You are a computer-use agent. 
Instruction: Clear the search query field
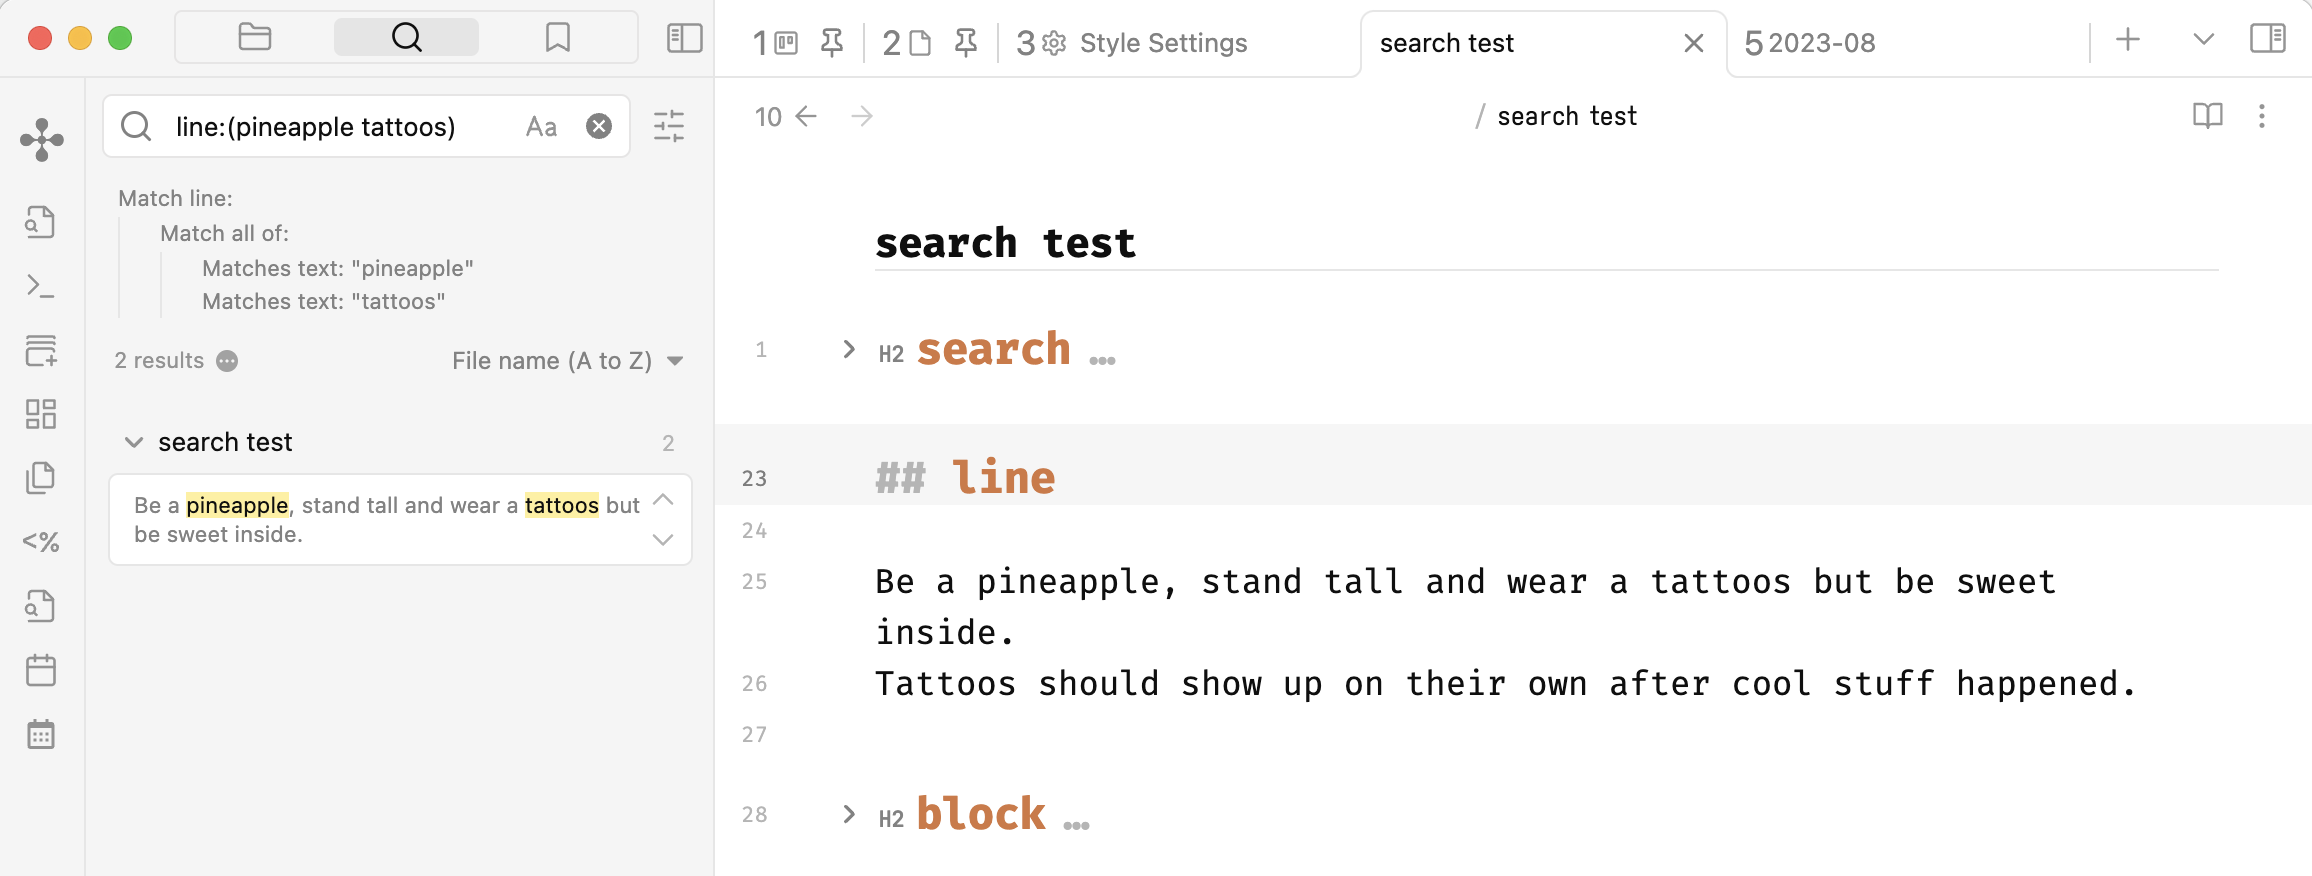click(x=599, y=126)
